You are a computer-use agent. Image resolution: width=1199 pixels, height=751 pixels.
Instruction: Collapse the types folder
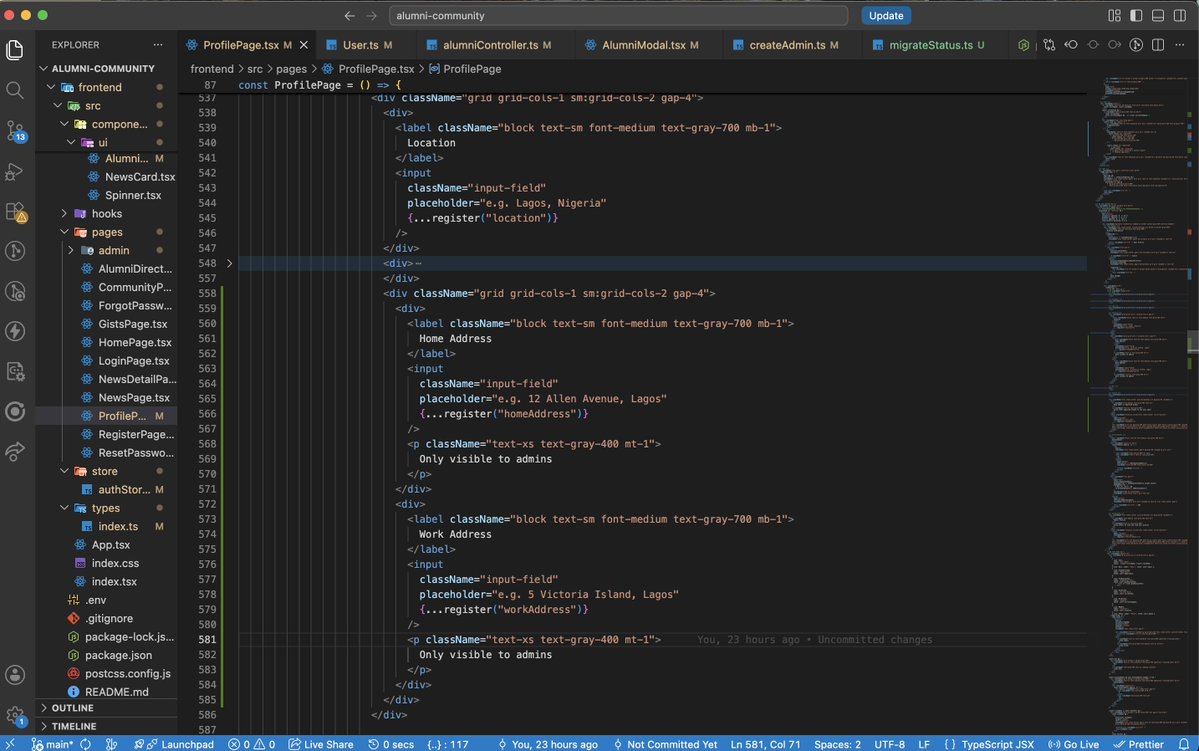tap(64, 508)
